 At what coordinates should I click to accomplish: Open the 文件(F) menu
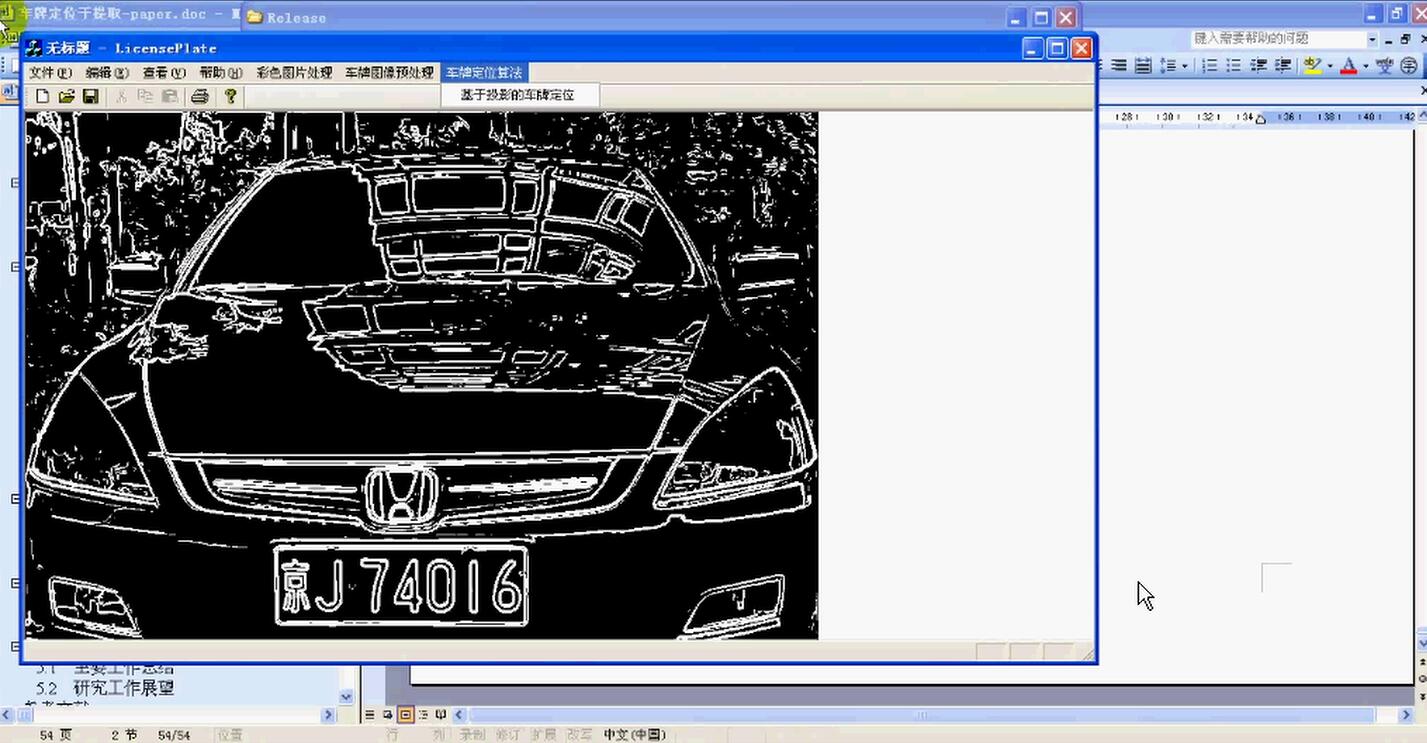pos(50,73)
